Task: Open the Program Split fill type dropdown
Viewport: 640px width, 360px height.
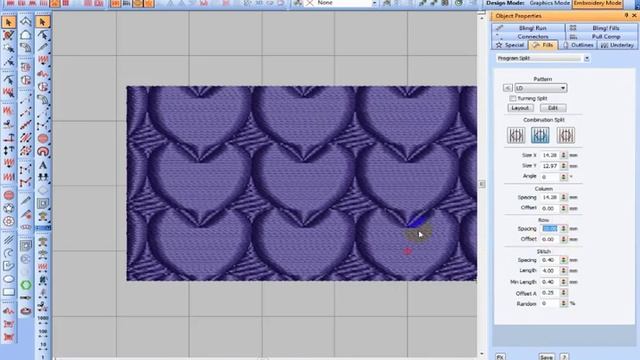Action: point(587,58)
